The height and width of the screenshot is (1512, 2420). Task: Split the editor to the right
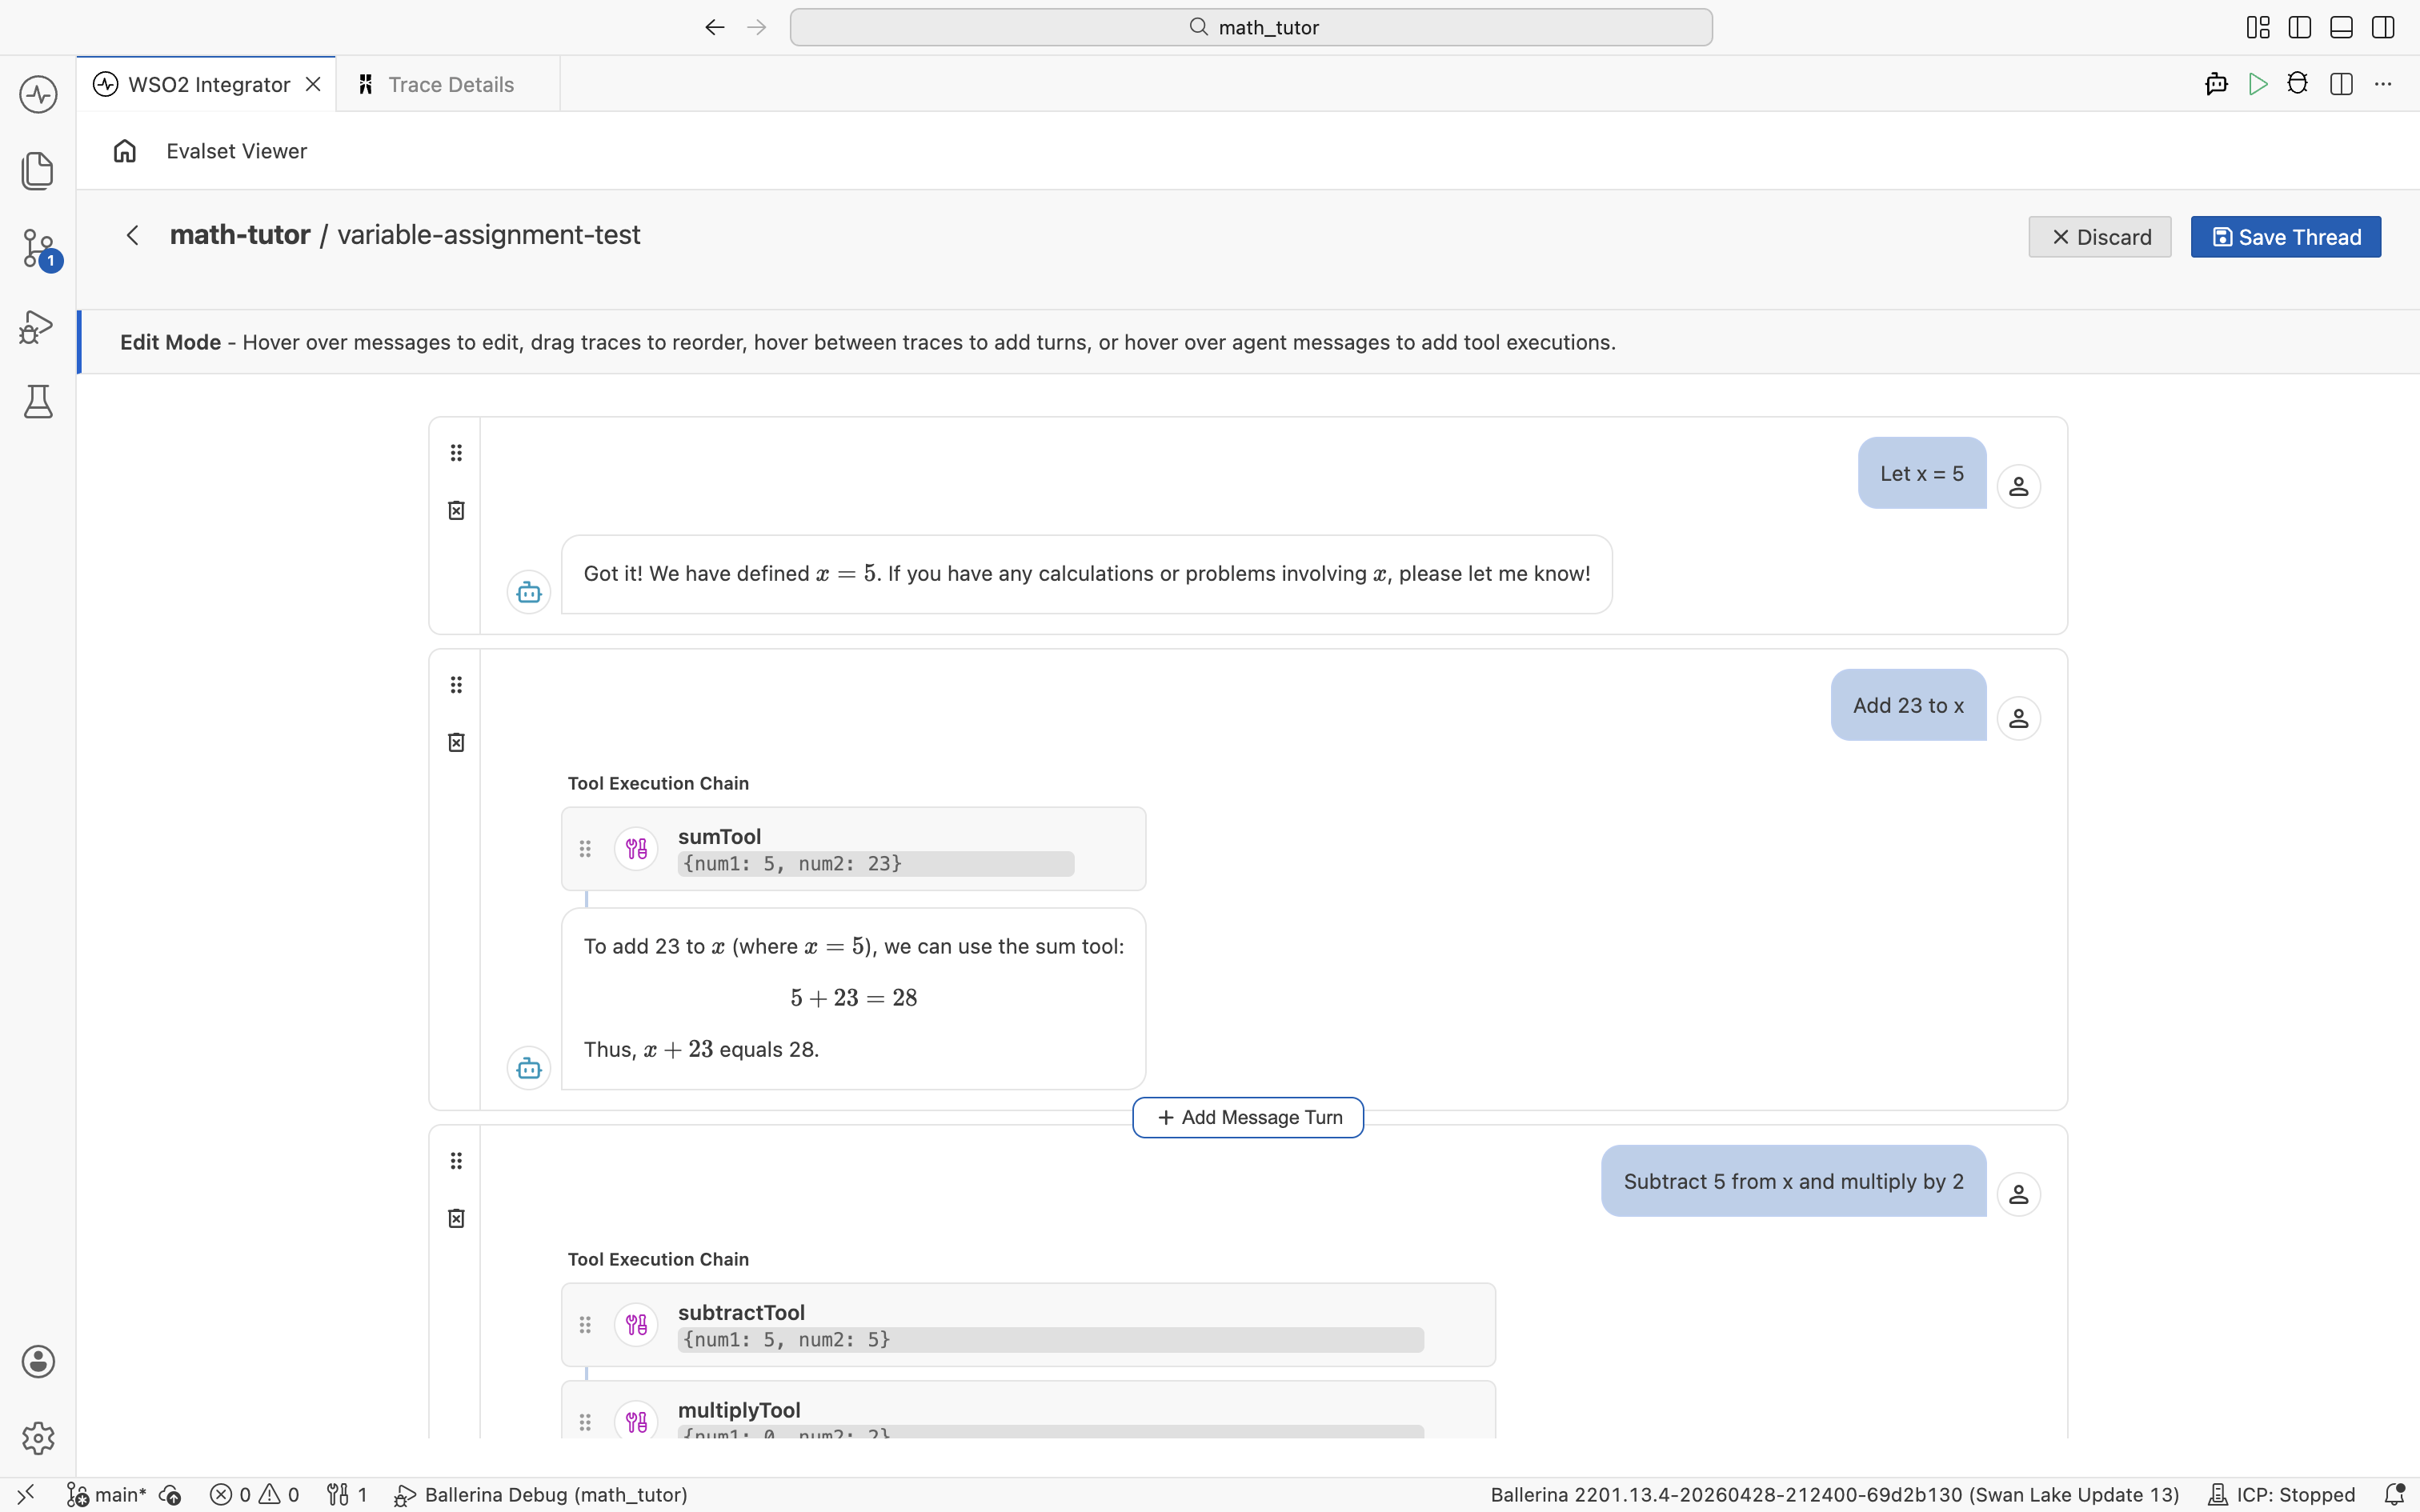click(x=2341, y=84)
